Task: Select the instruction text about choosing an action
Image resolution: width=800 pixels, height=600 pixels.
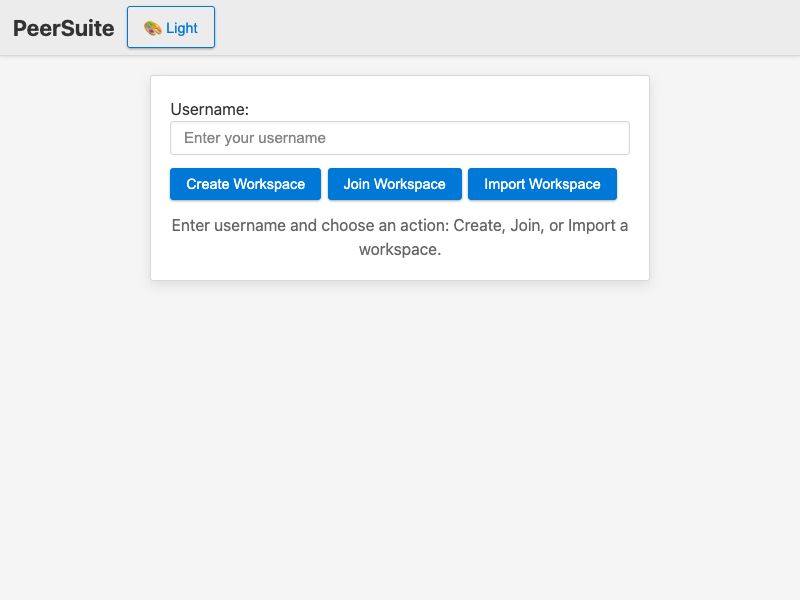Action: [400, 237]
